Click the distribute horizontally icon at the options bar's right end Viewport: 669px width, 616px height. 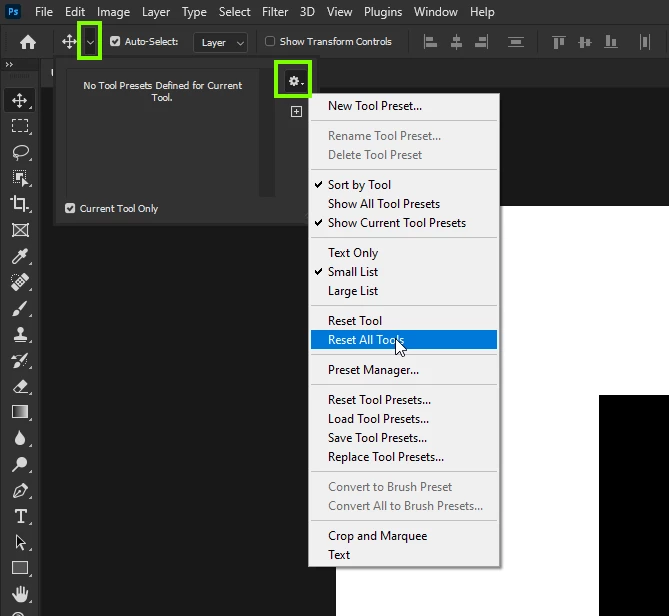click(x=645, y=42)
